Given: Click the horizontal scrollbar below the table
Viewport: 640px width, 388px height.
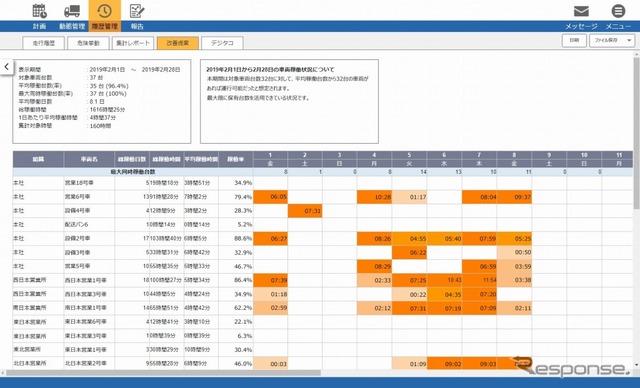Looking at the screenshot, I should pos(163,372).
